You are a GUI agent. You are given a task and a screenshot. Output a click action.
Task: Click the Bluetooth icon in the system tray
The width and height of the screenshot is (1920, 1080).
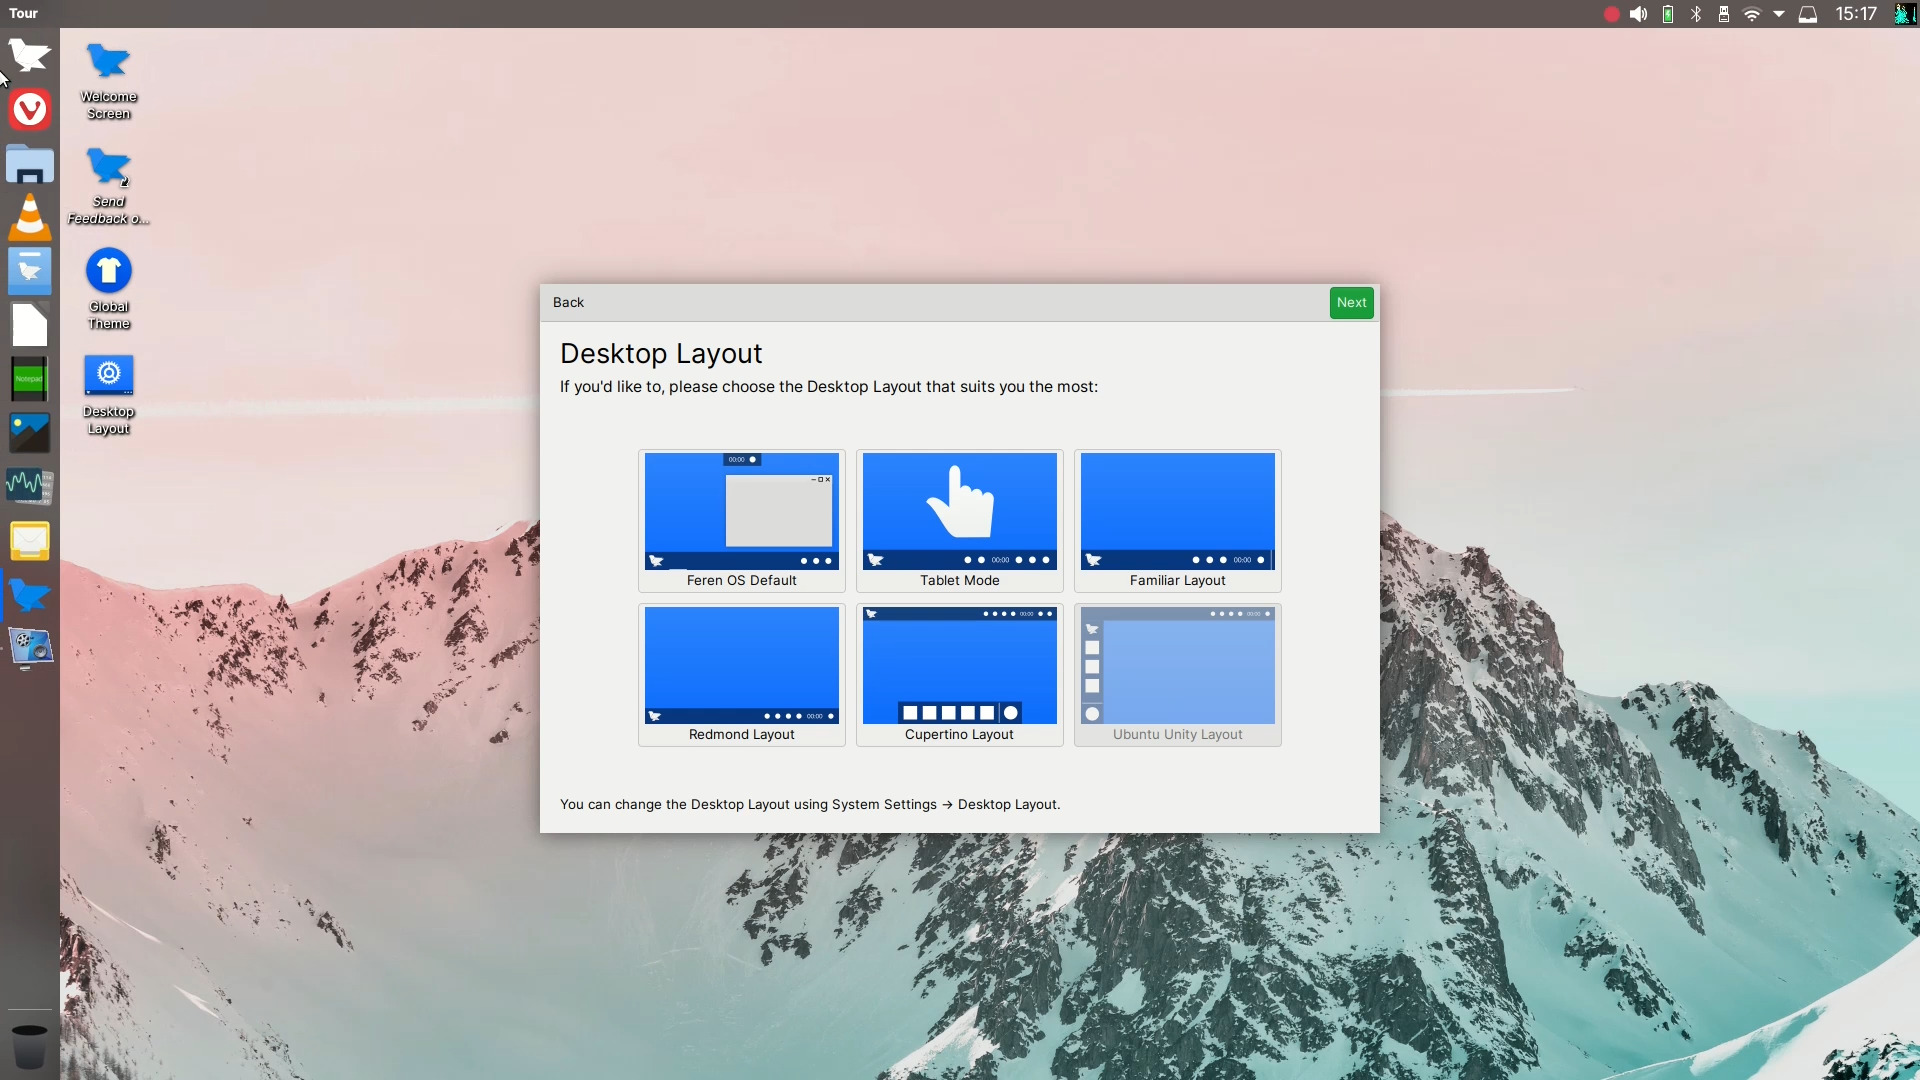pos(1695,13)
